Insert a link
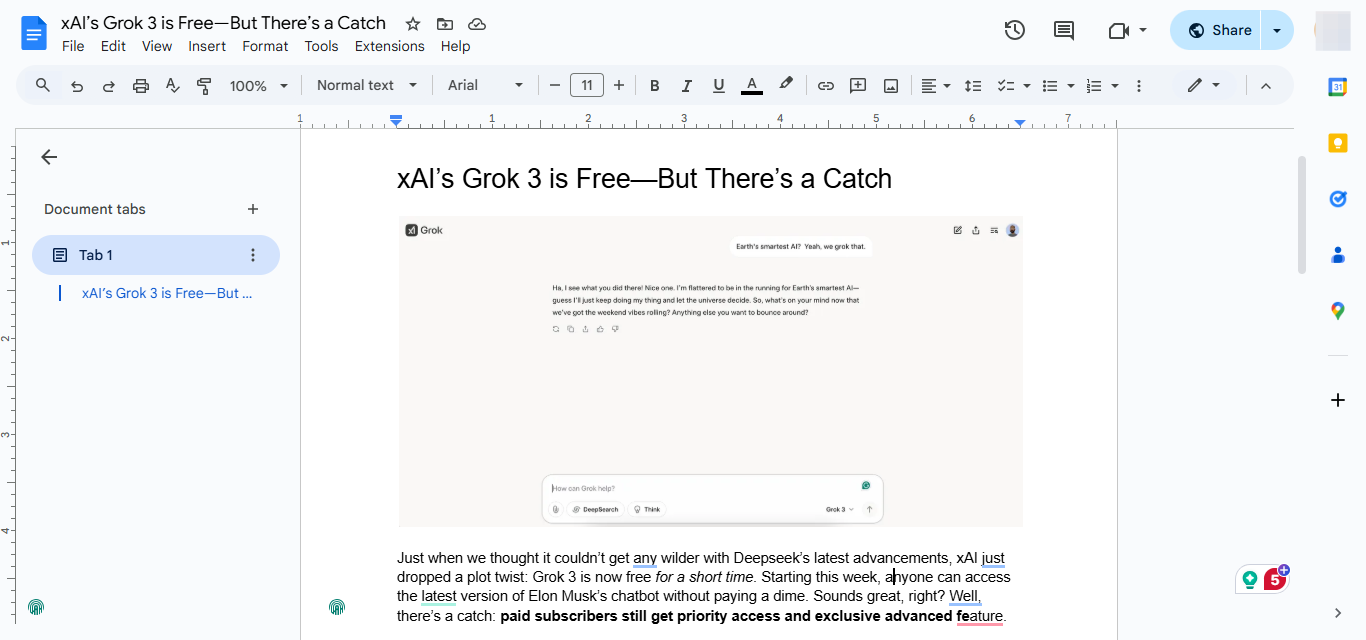This screenshot has width=1366, height=640. tap(825, 86)
